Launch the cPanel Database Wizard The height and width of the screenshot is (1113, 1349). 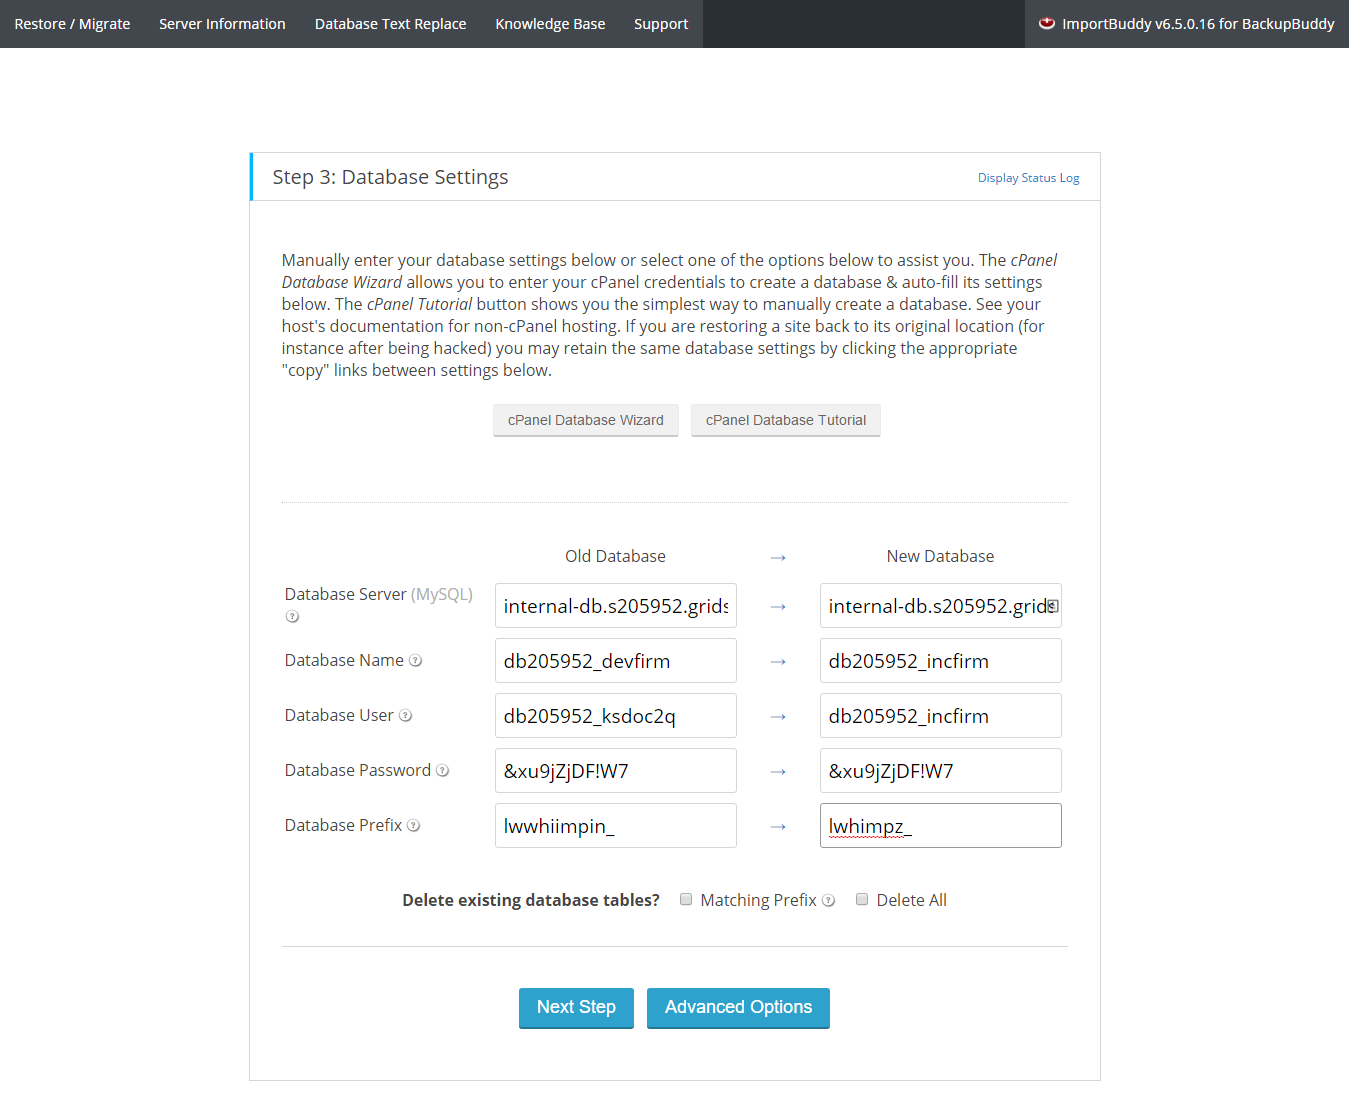(585, 420)
